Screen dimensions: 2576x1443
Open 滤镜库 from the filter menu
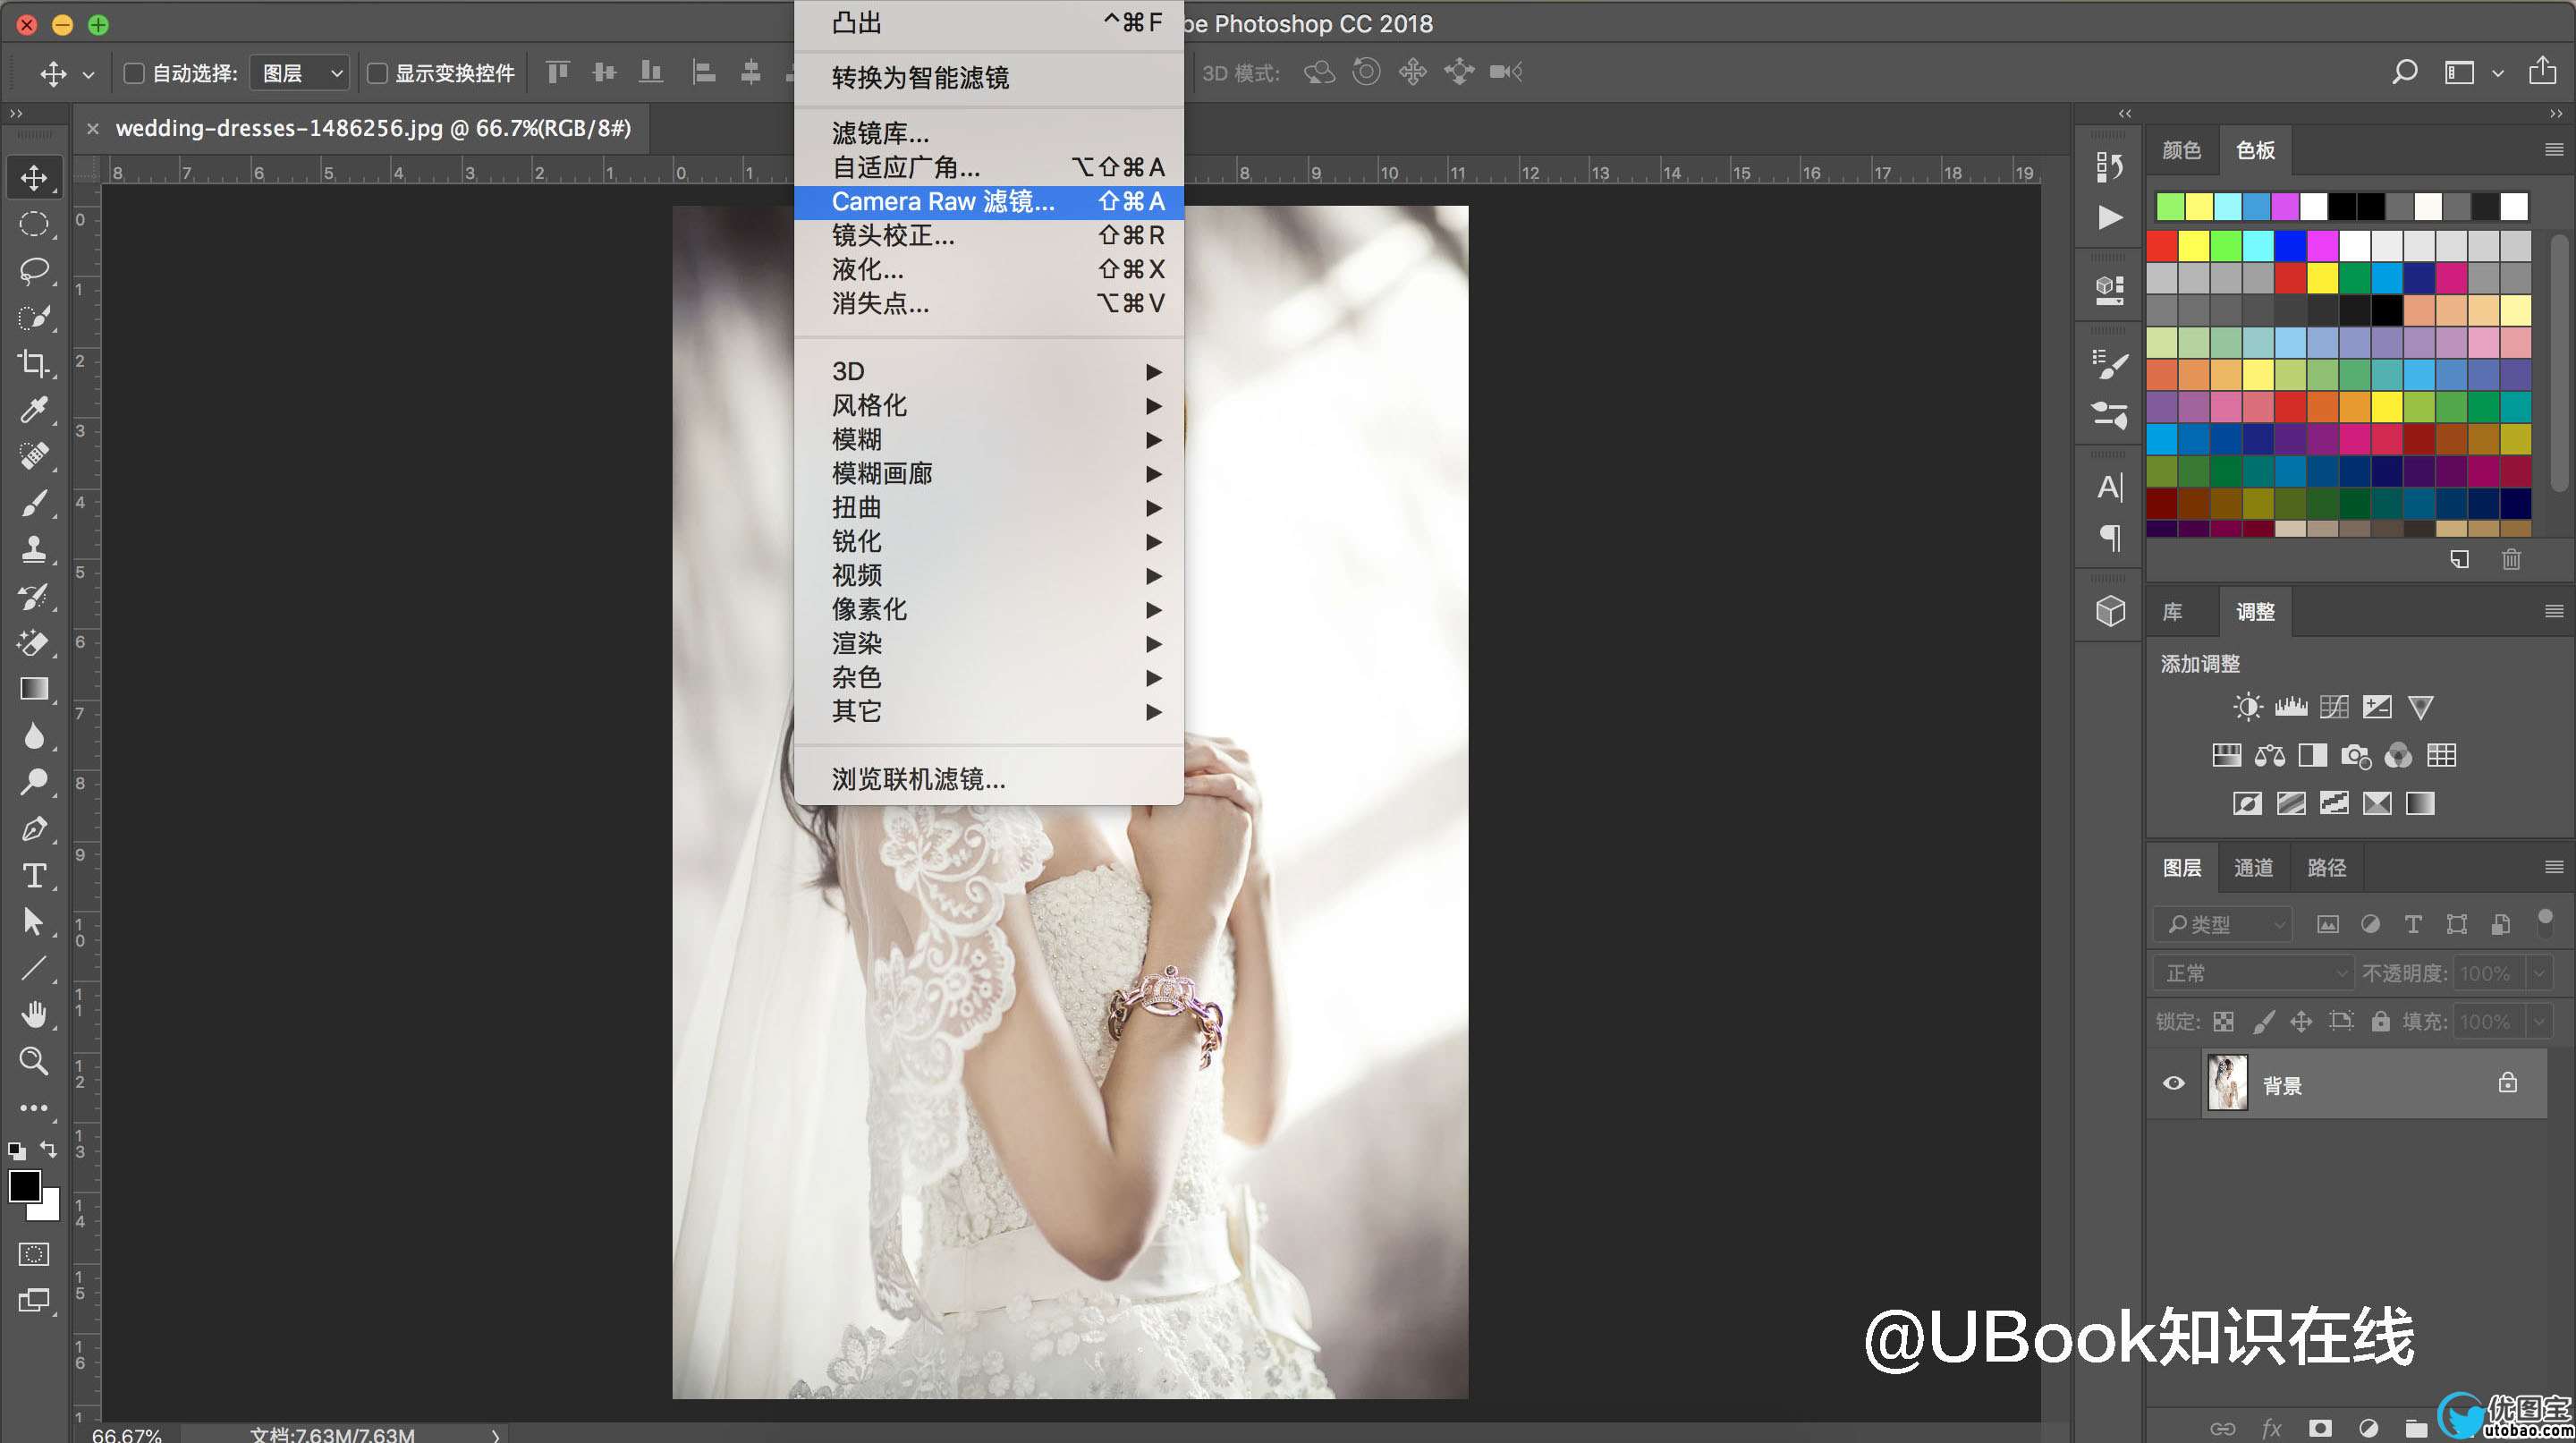(x=988, y=133)
